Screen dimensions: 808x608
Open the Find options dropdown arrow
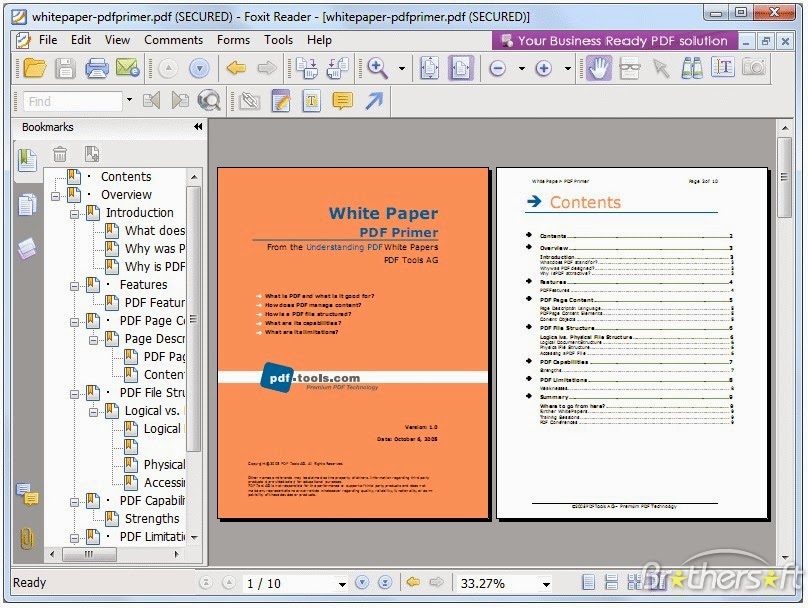(129, 100)
